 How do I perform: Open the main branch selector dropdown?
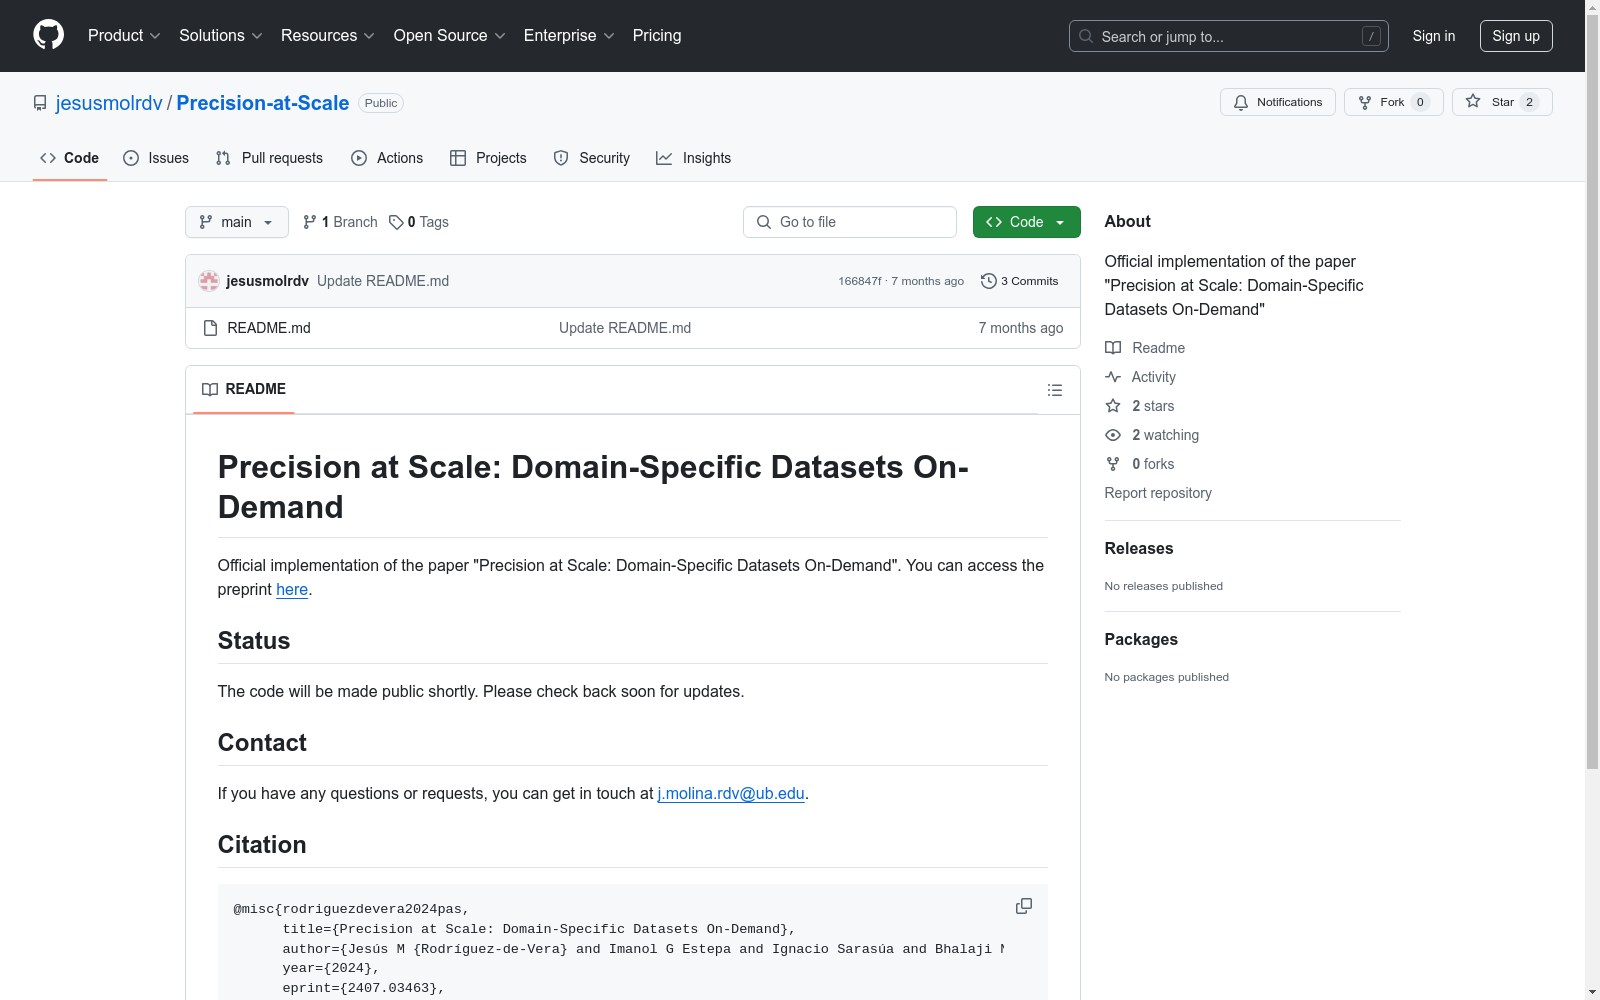click(x=237, y=222)
